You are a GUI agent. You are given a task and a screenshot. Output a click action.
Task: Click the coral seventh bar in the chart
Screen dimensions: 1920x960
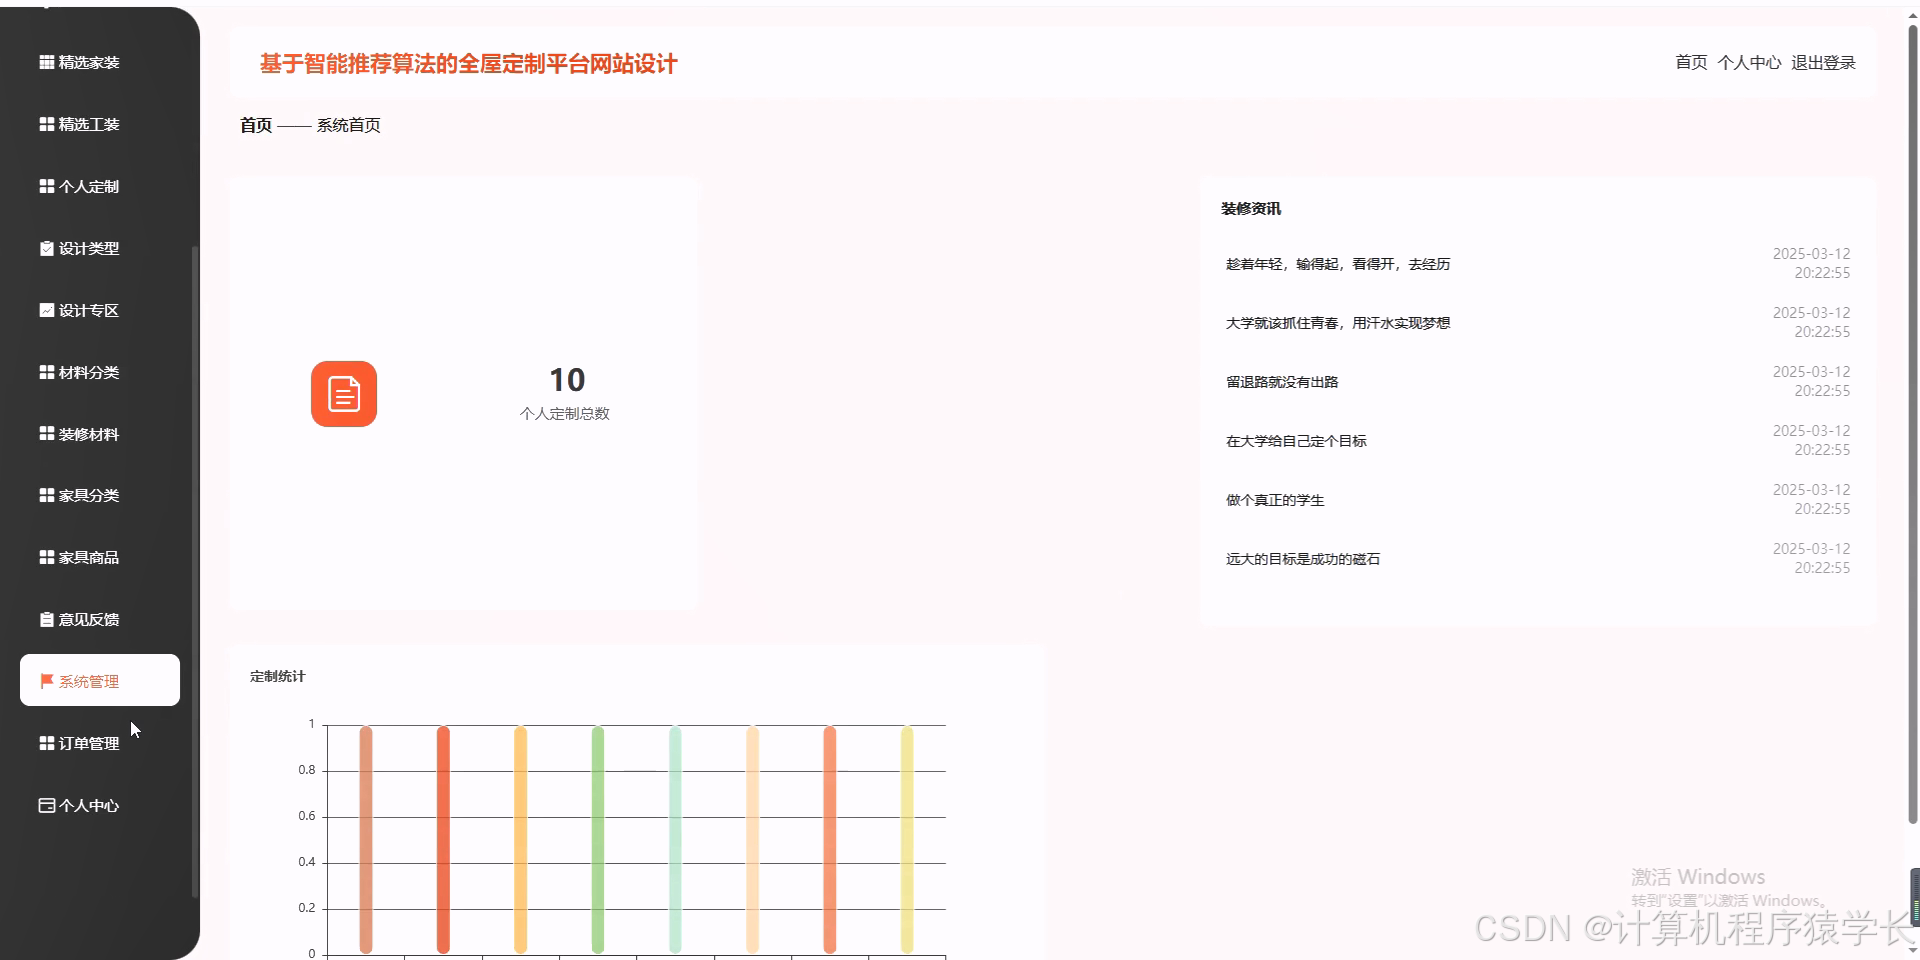click(830, 839)
